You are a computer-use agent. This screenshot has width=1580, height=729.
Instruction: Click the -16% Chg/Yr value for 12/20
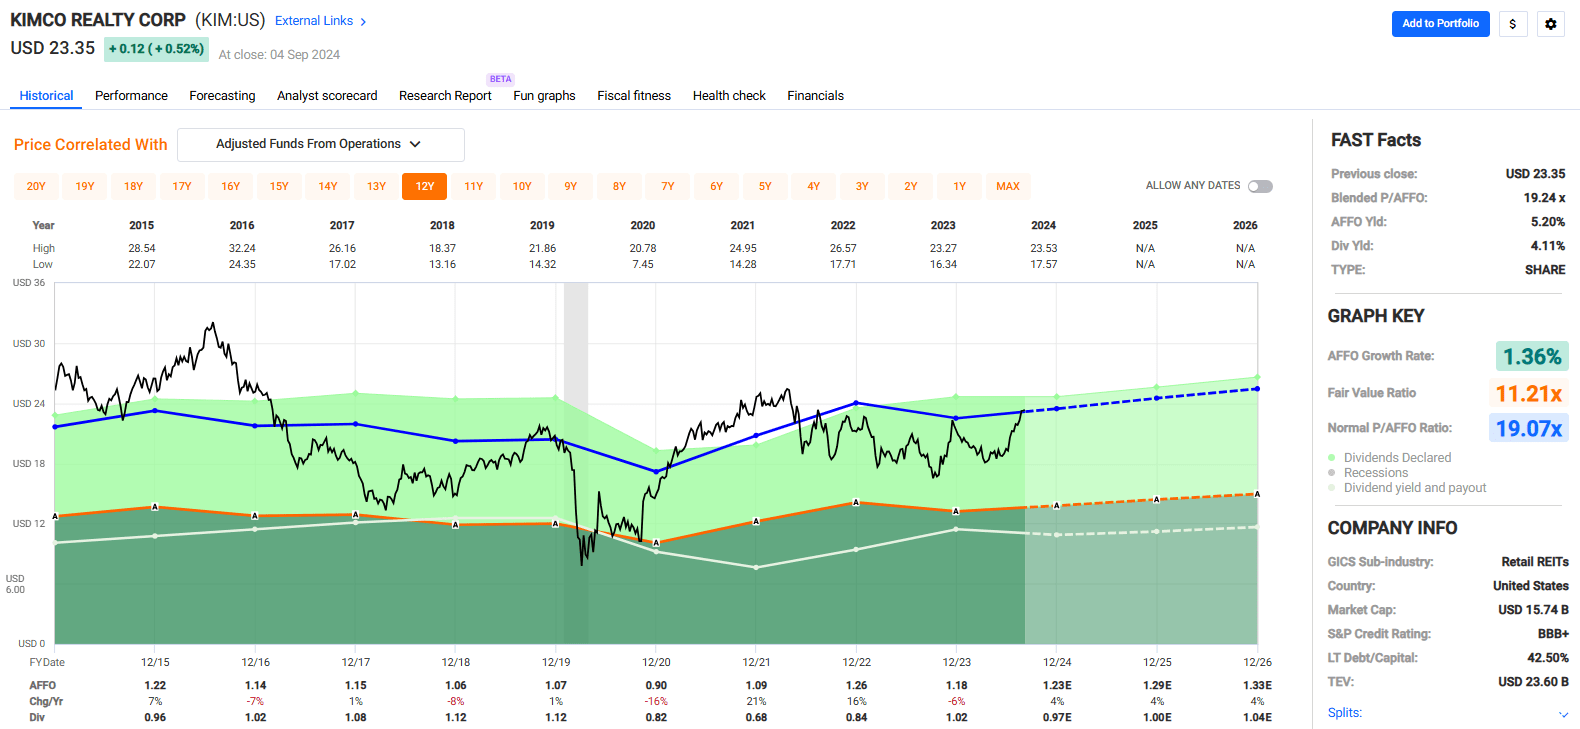[656, 702]
